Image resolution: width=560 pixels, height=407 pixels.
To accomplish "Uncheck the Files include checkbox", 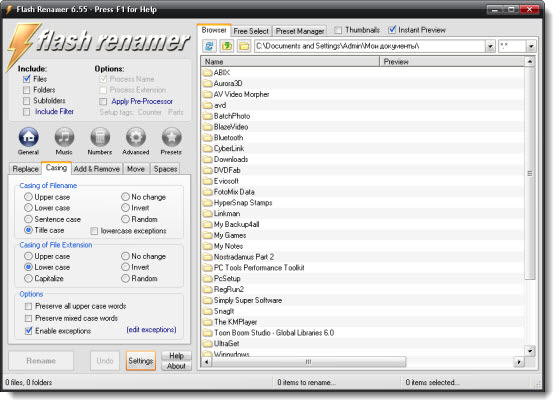I will pos(26,79).
